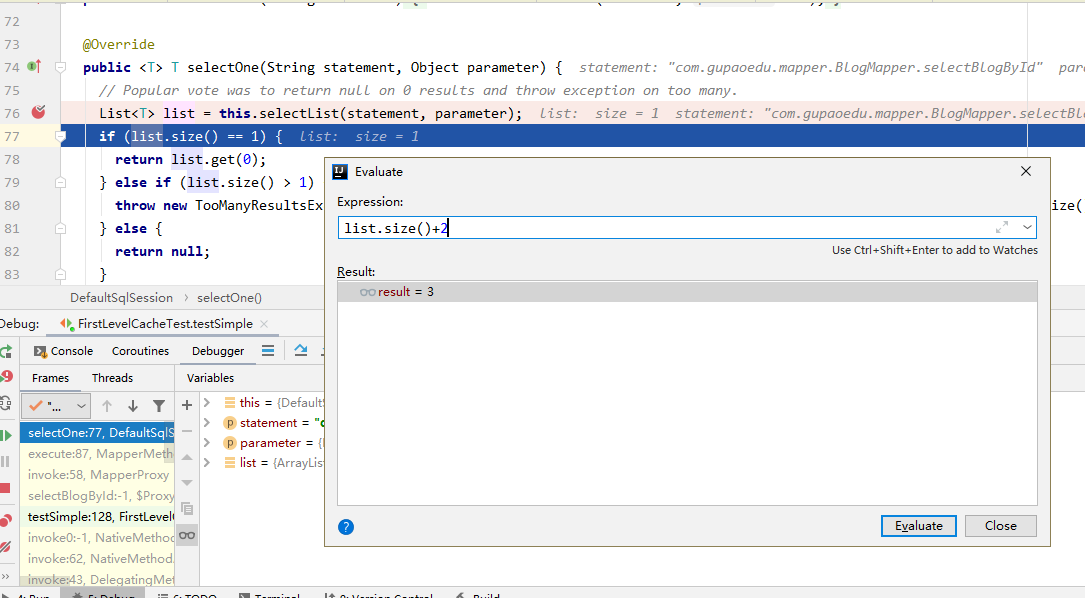Toggle Mute Breakpoints icon
Image resolution: width=1085 pixels, height=598 pixels.
(6, 547)
